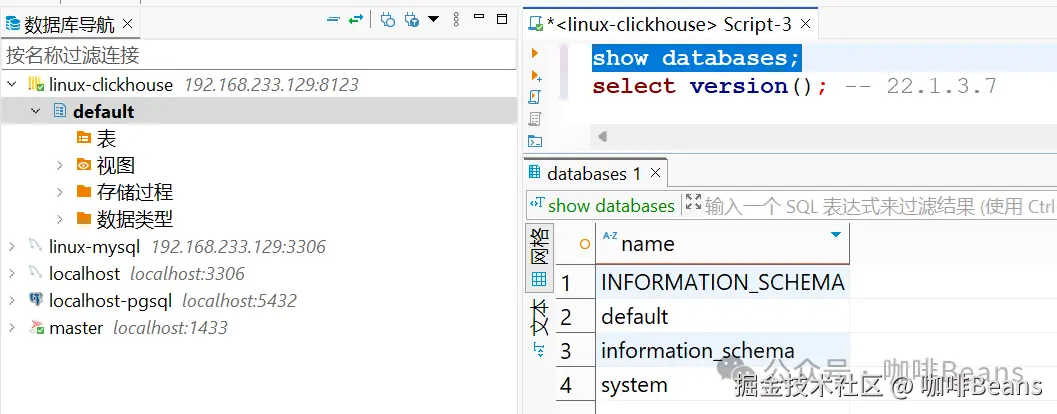
Task: Run the SQL statement with execute arrow
Action: [535, 53]
